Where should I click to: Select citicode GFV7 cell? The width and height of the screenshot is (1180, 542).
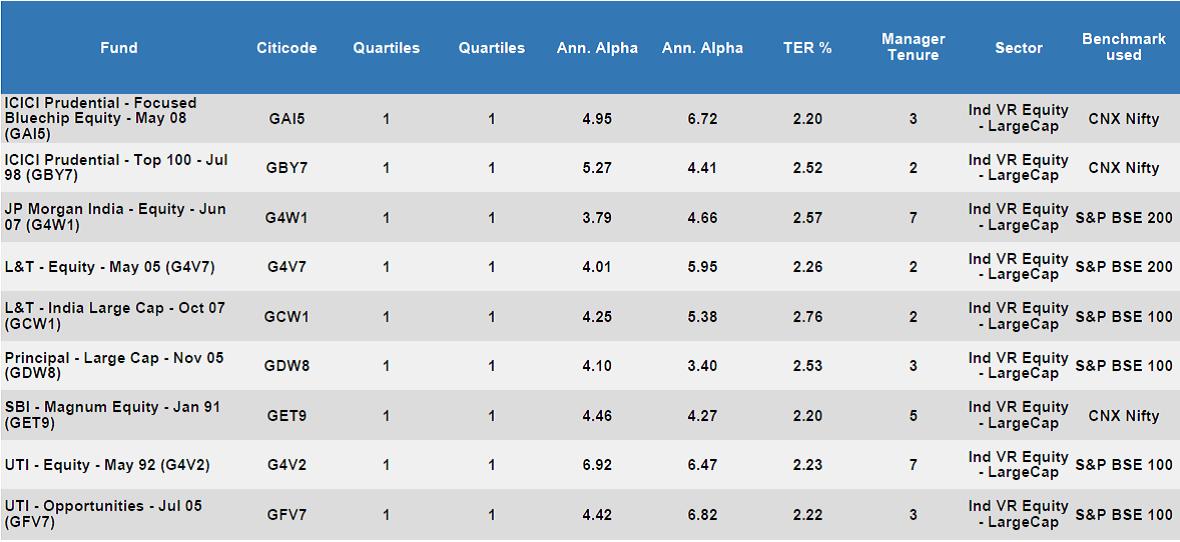[x=287, y=515]
